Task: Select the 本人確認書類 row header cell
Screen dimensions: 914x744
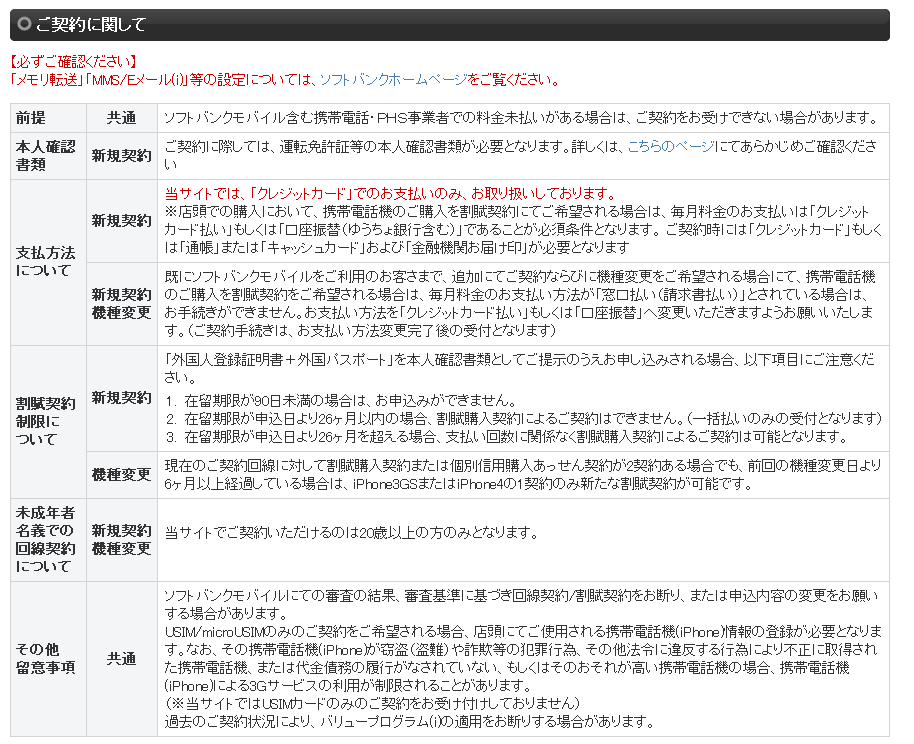Action: click(45, 155)
